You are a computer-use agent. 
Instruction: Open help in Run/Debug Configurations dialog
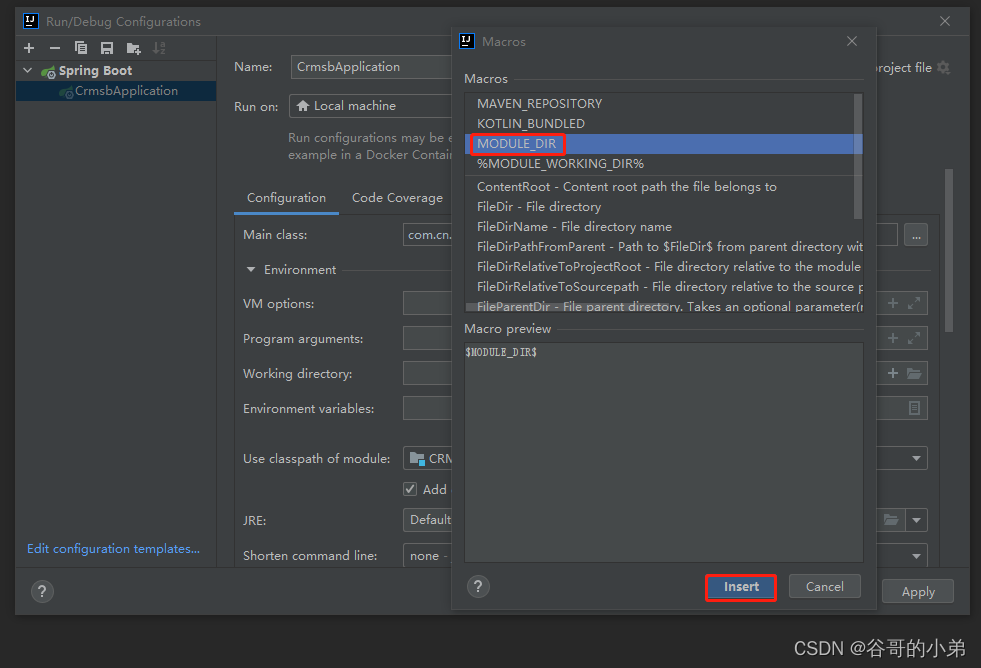pos(42,592)
